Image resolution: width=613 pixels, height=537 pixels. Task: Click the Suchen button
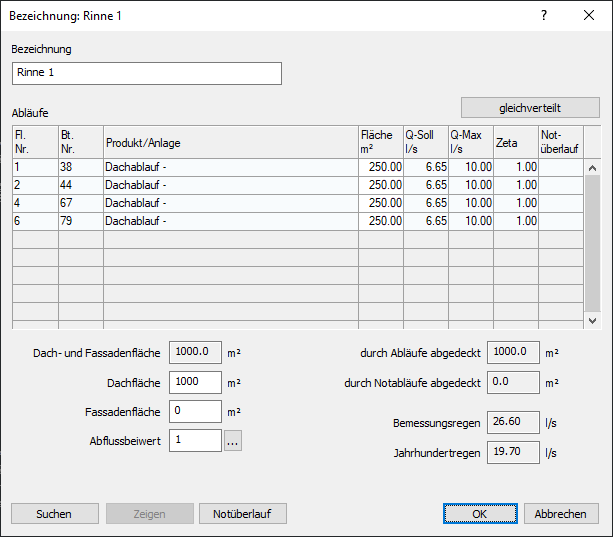point(55,514)
